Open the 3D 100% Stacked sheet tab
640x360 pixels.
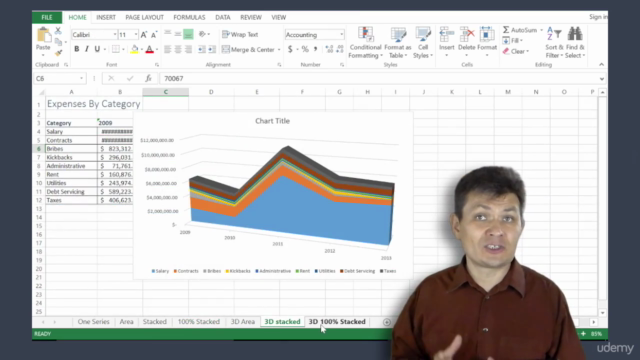click(x=337, y=322)
